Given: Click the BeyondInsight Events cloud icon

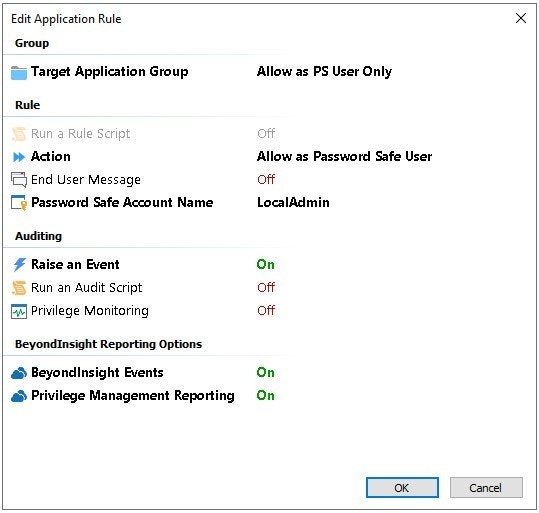Looking at the screenshot, I should (x=19, y=373).
